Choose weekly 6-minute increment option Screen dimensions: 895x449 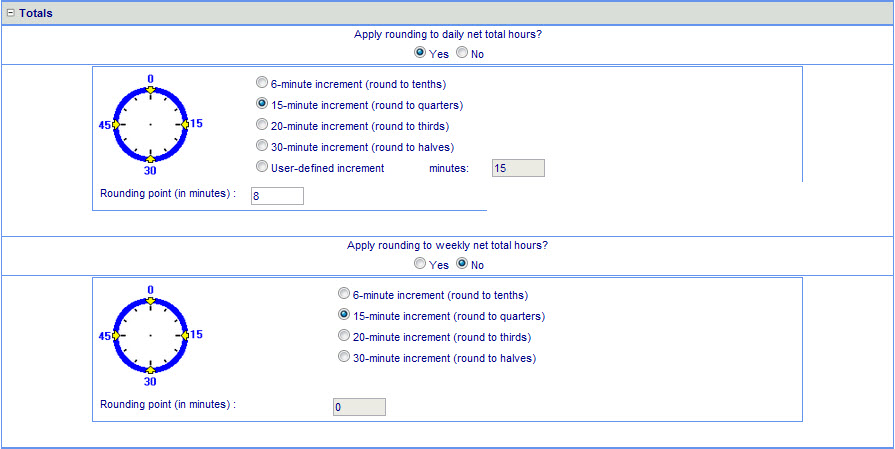click(345, 294)
